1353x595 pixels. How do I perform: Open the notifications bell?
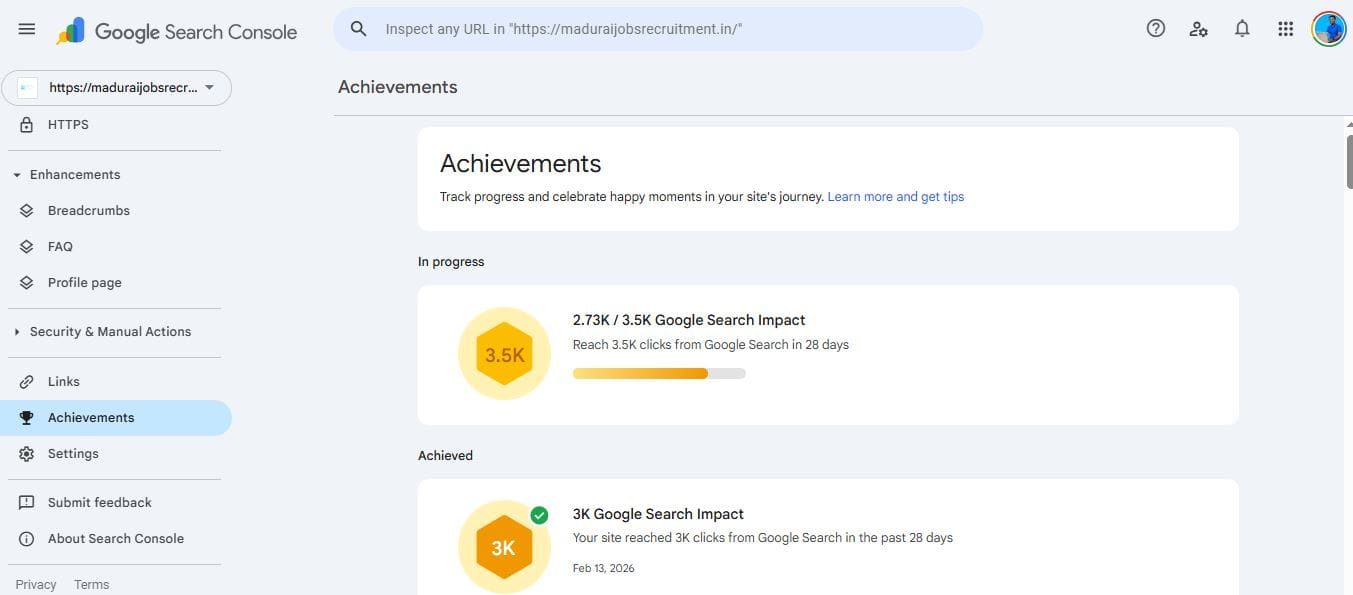(1242, 29)
